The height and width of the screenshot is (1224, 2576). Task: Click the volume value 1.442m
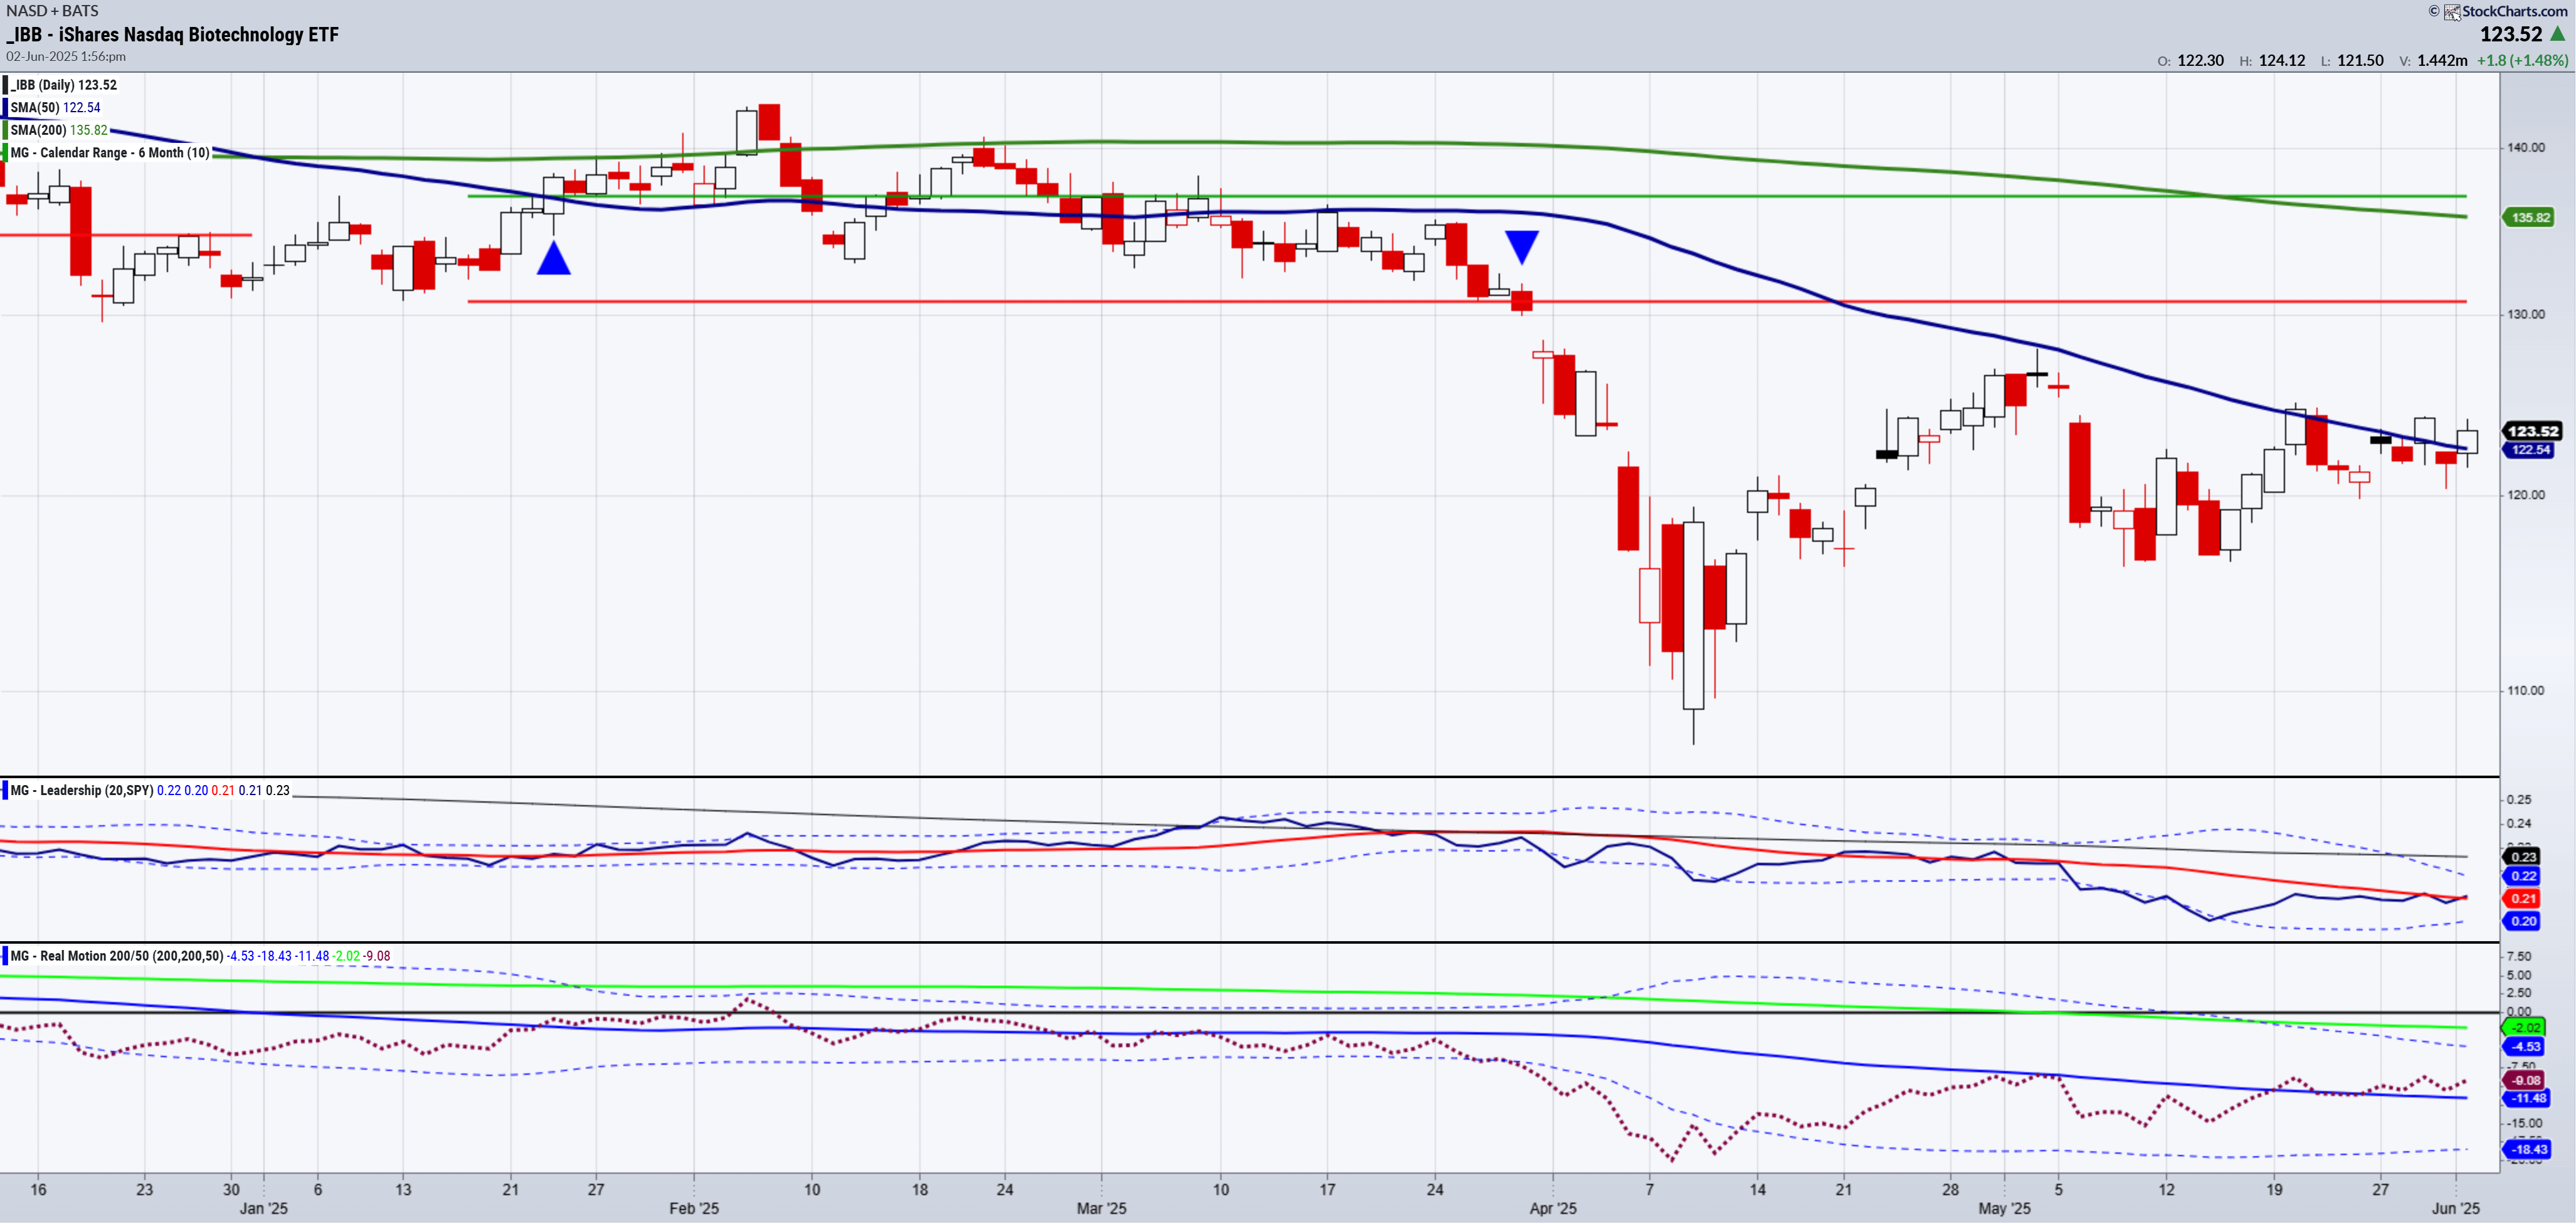(x=2442, y=61)
